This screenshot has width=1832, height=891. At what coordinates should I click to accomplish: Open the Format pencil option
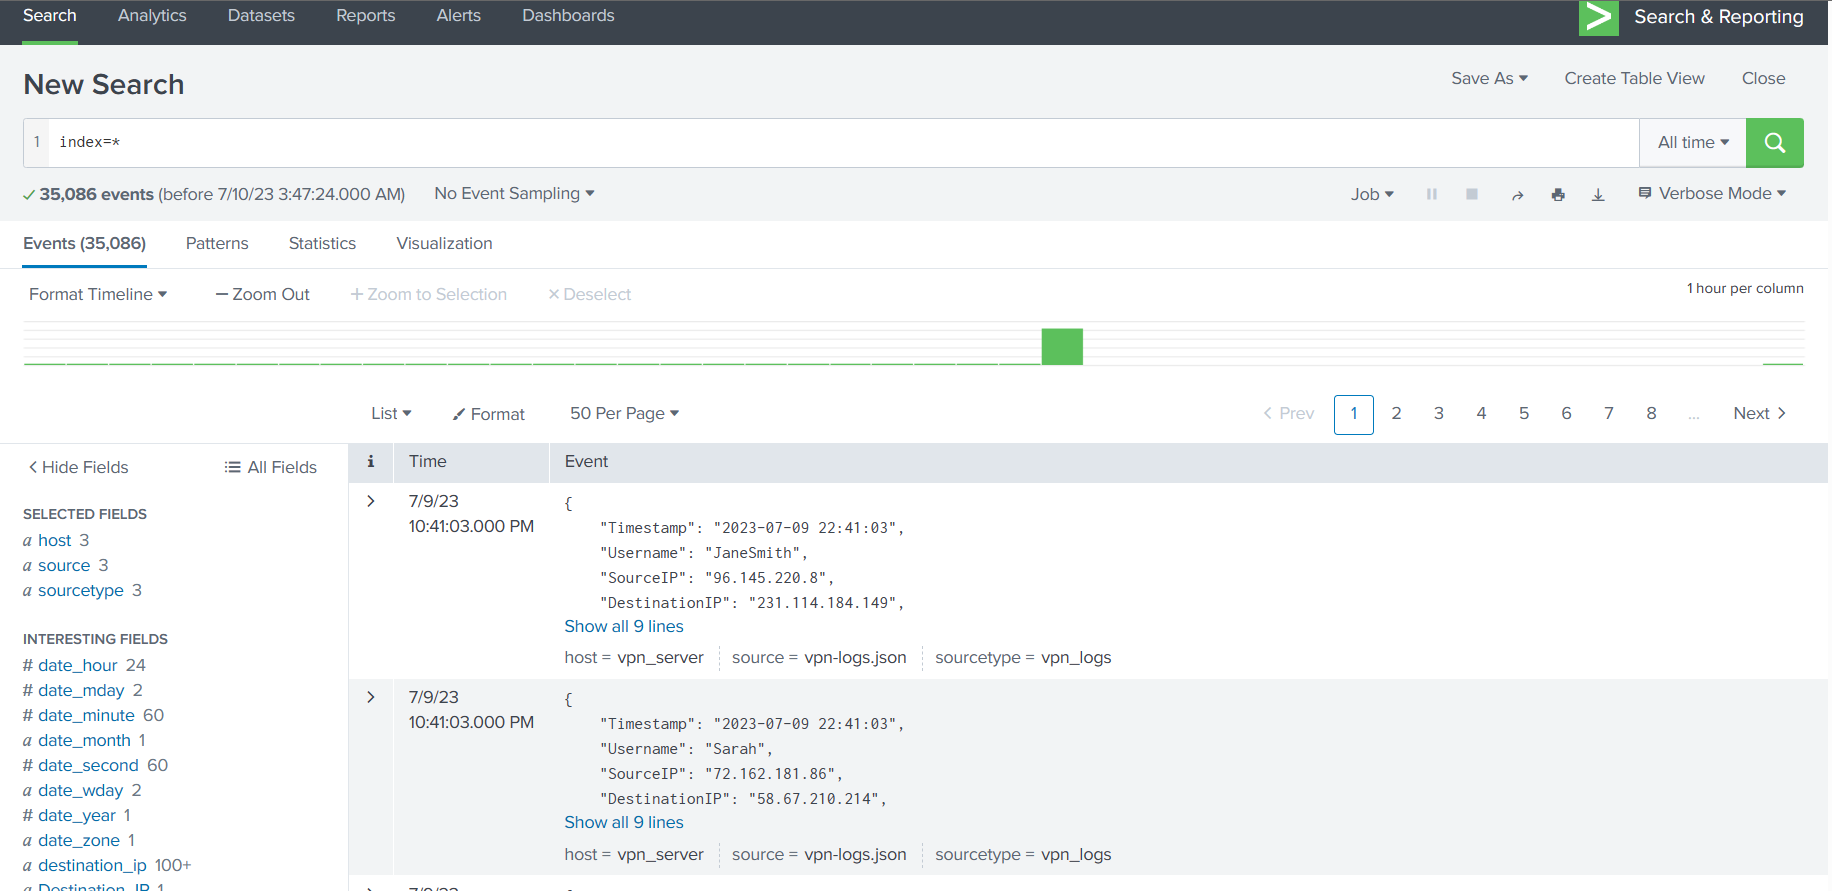point(488,414)
